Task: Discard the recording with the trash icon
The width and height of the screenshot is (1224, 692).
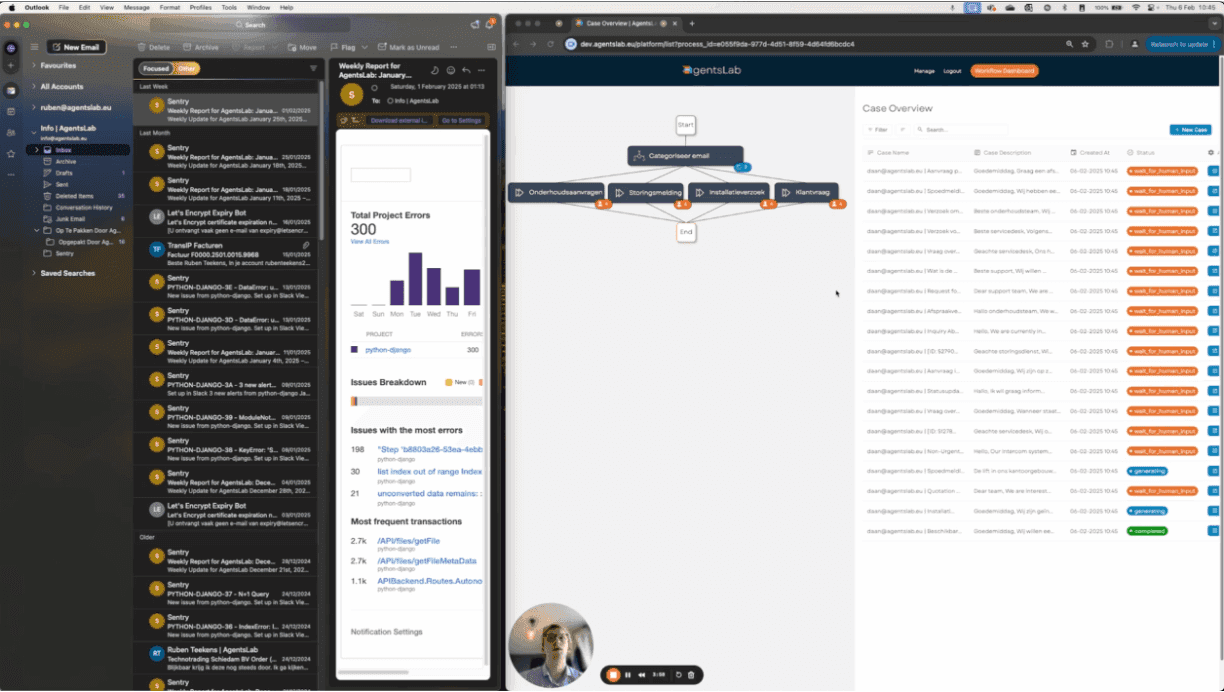Action: (690, 675)
